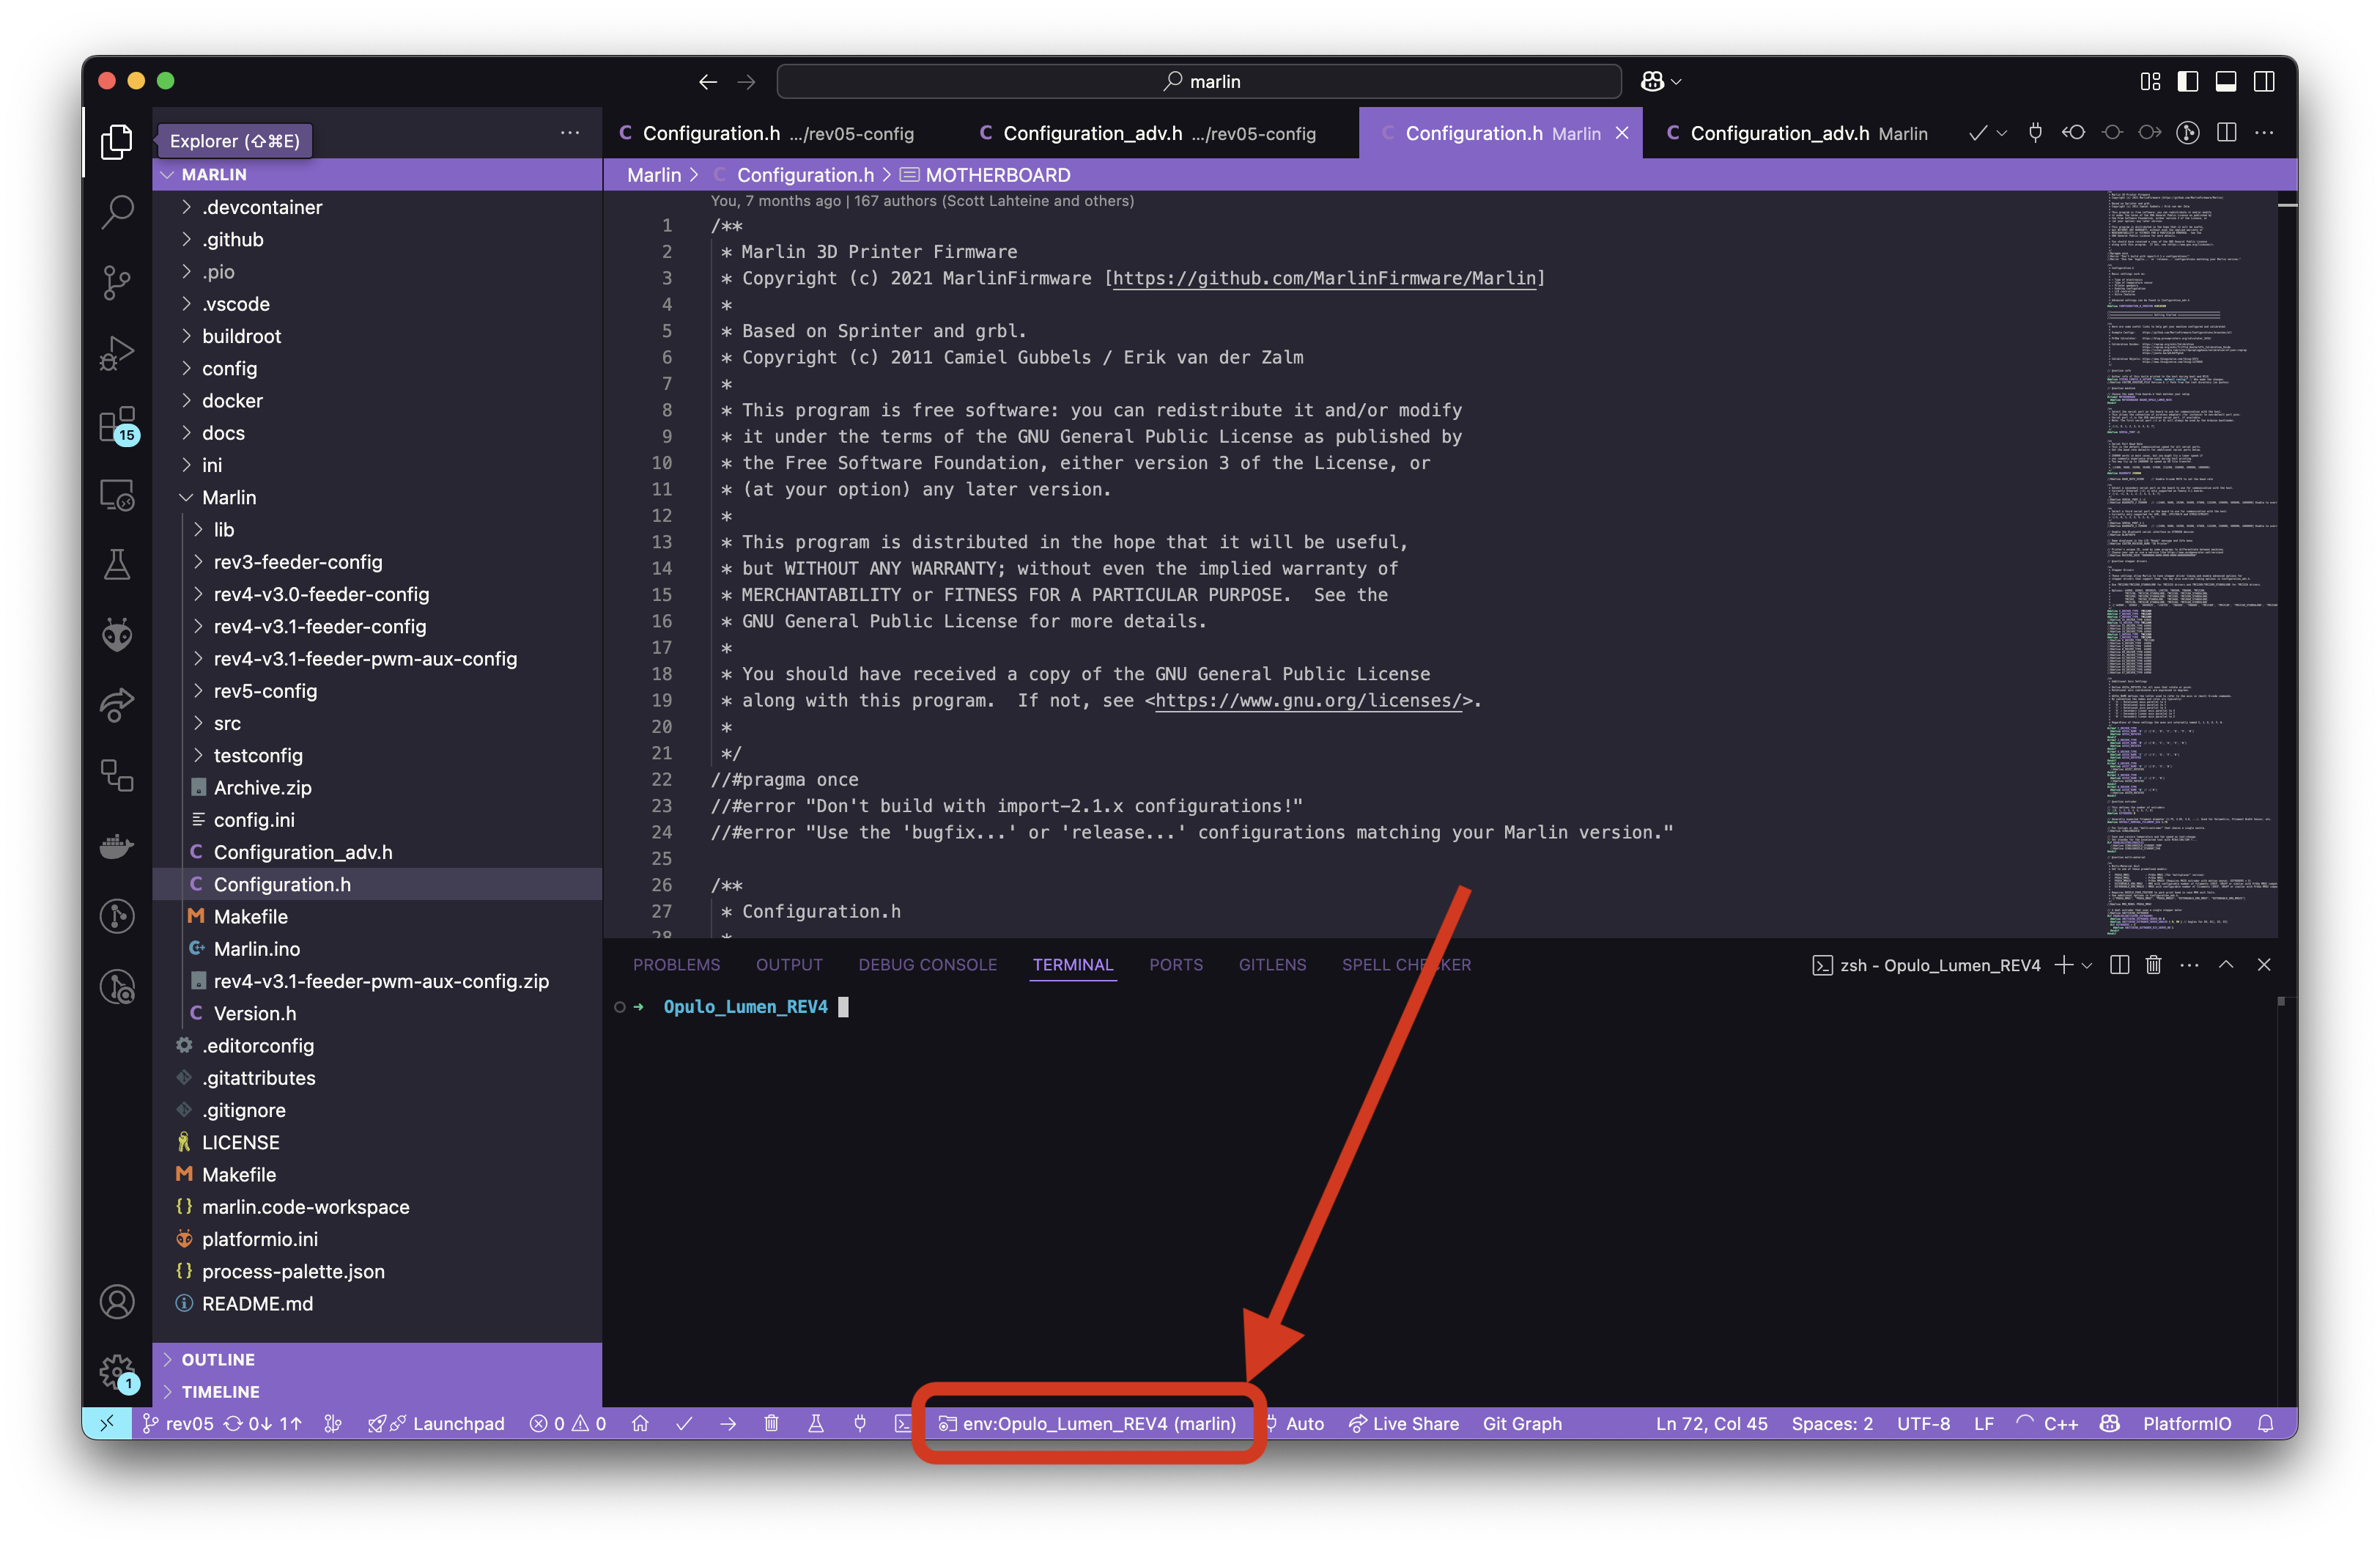Viewport: 2380px width, 1548px height.
Task: Click PlatformIO new terminal icon in status bar
Action: (x=902, y=1423)
